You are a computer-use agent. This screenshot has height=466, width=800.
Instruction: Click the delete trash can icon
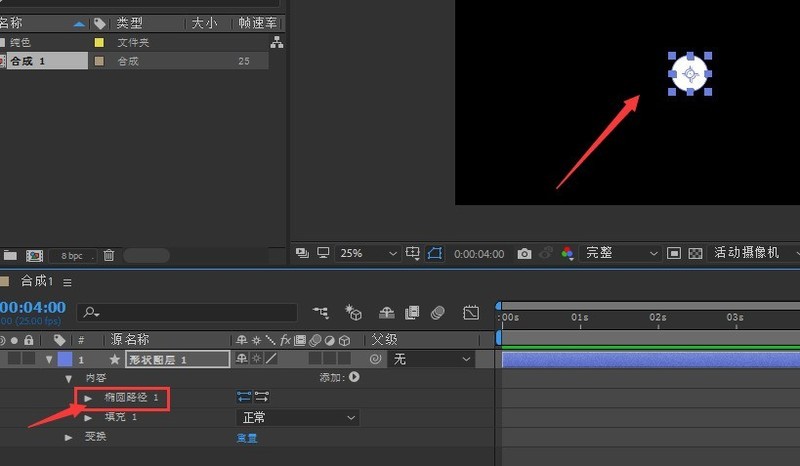pyautogui.click(x=109, y=255)
